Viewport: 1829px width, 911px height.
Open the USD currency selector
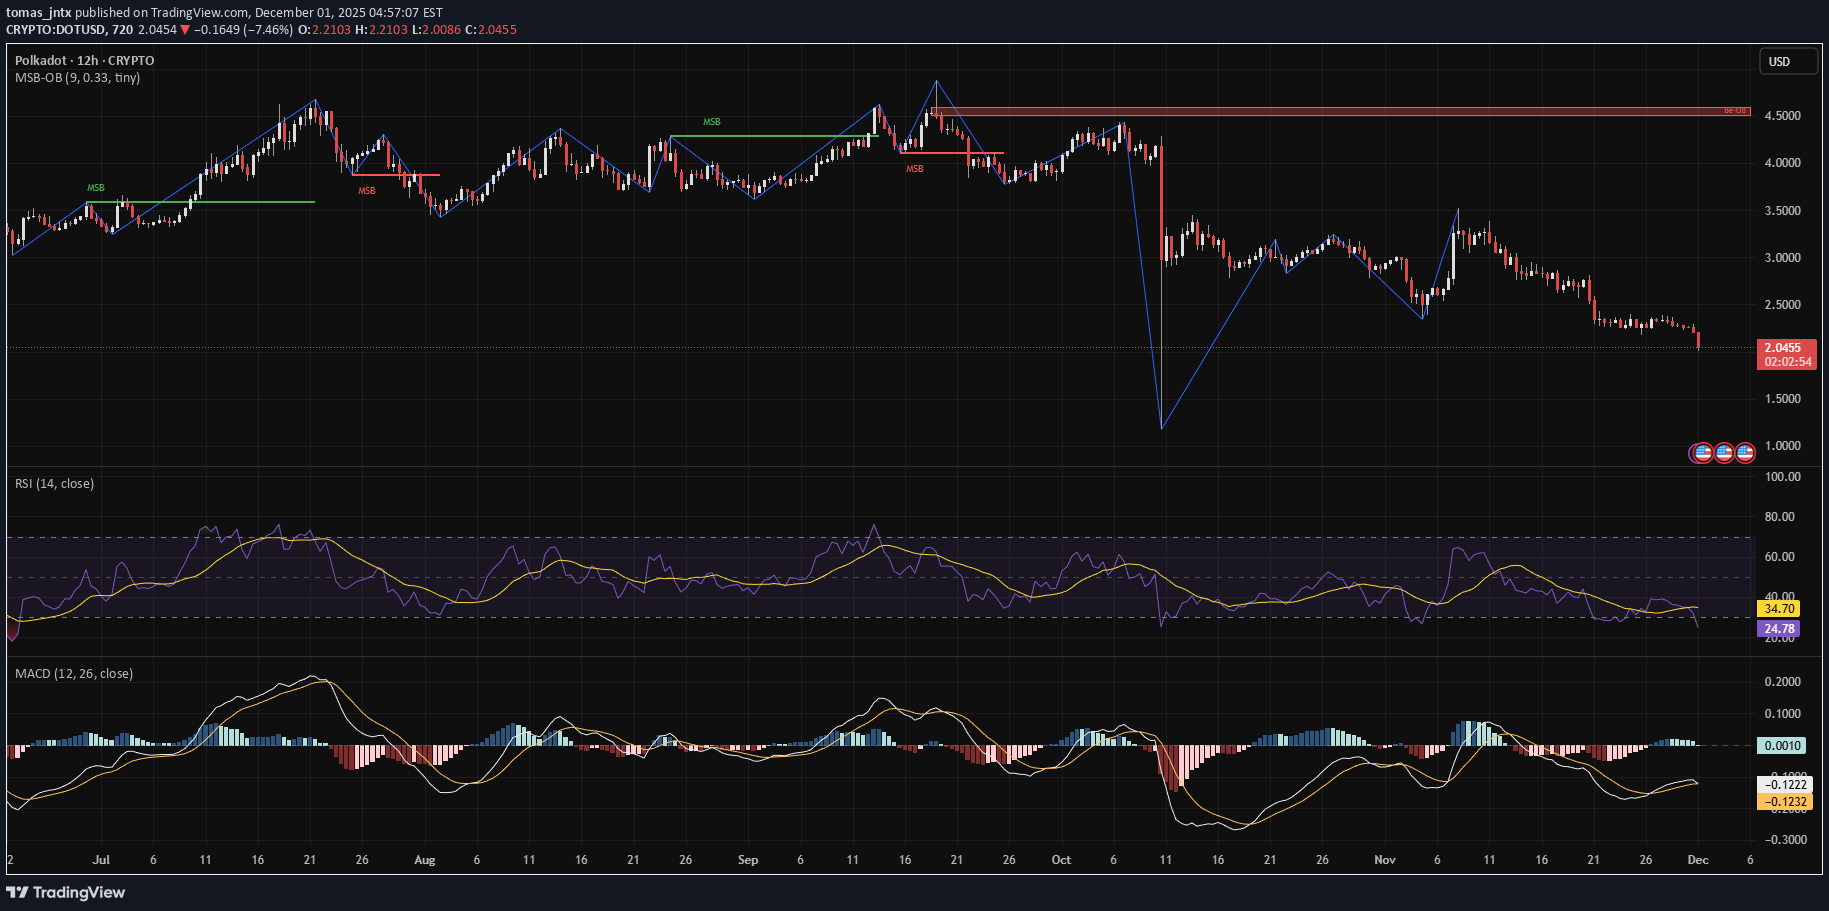pyautogui.click(x=1788, y=61)
